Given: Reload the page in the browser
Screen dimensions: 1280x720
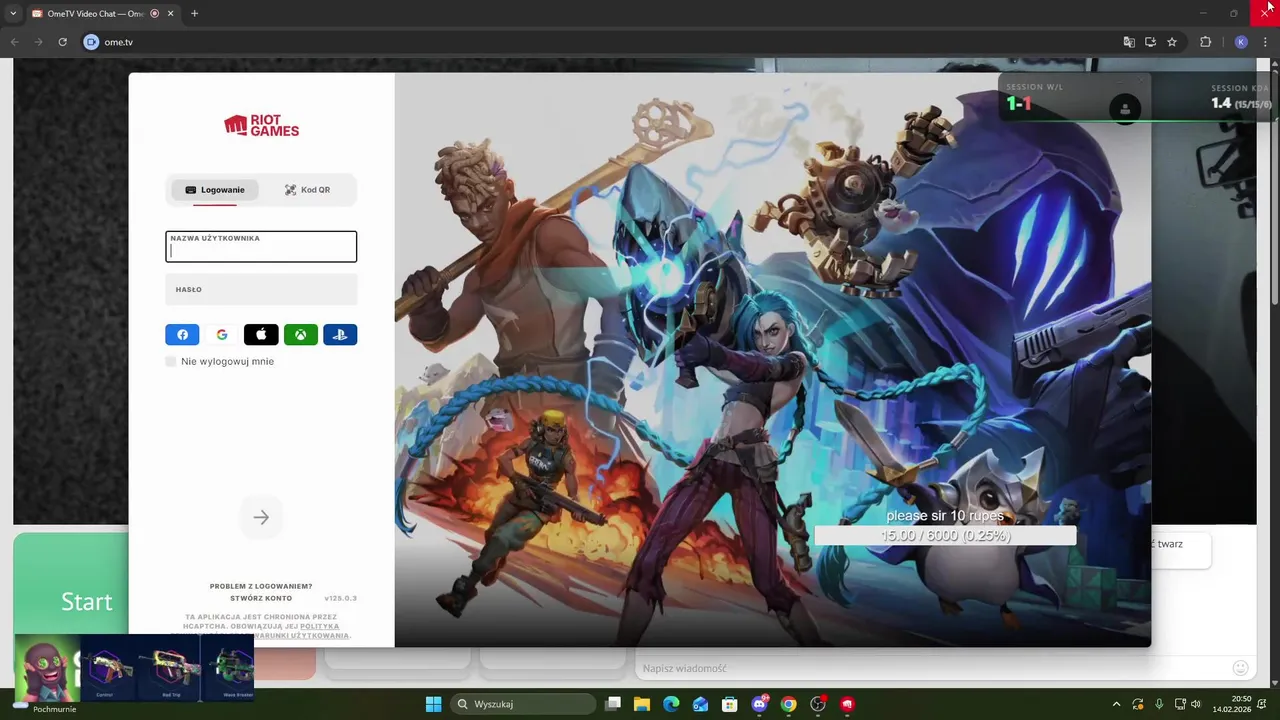Looking at the screenshot, I should (x=62, y=42).
